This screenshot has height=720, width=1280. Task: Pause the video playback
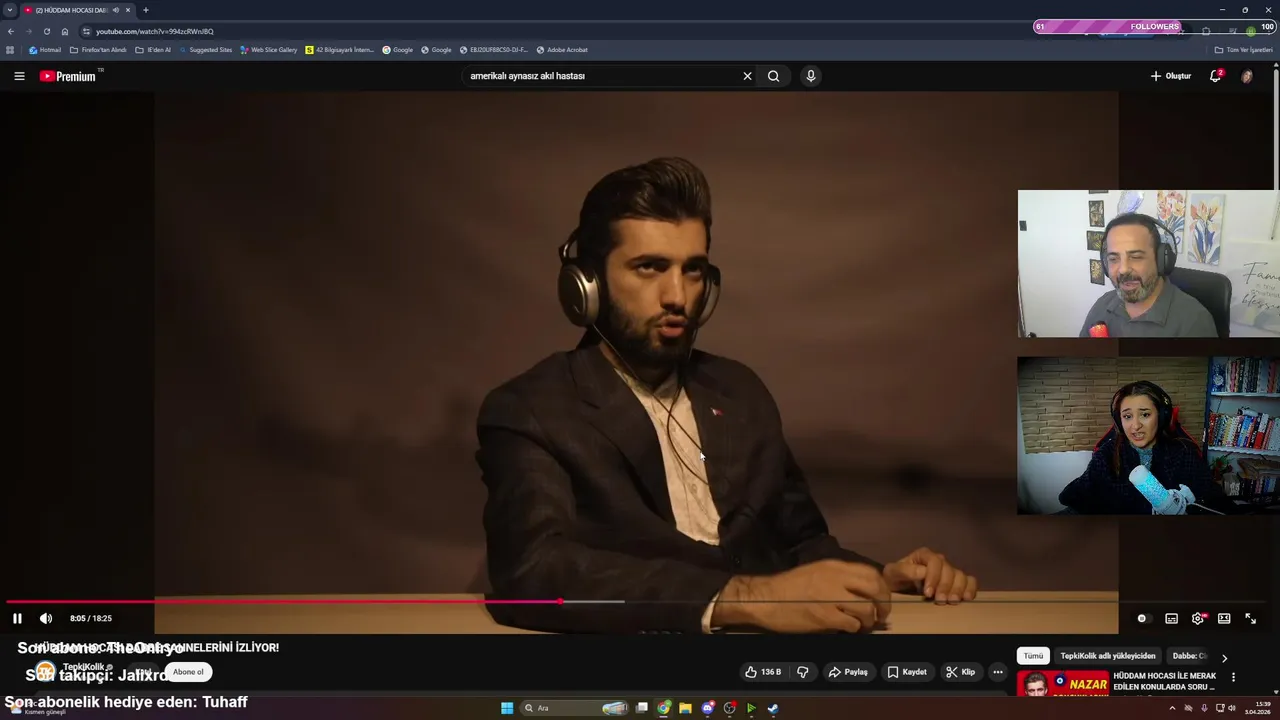pyautogui.click(x=17, y=618)
